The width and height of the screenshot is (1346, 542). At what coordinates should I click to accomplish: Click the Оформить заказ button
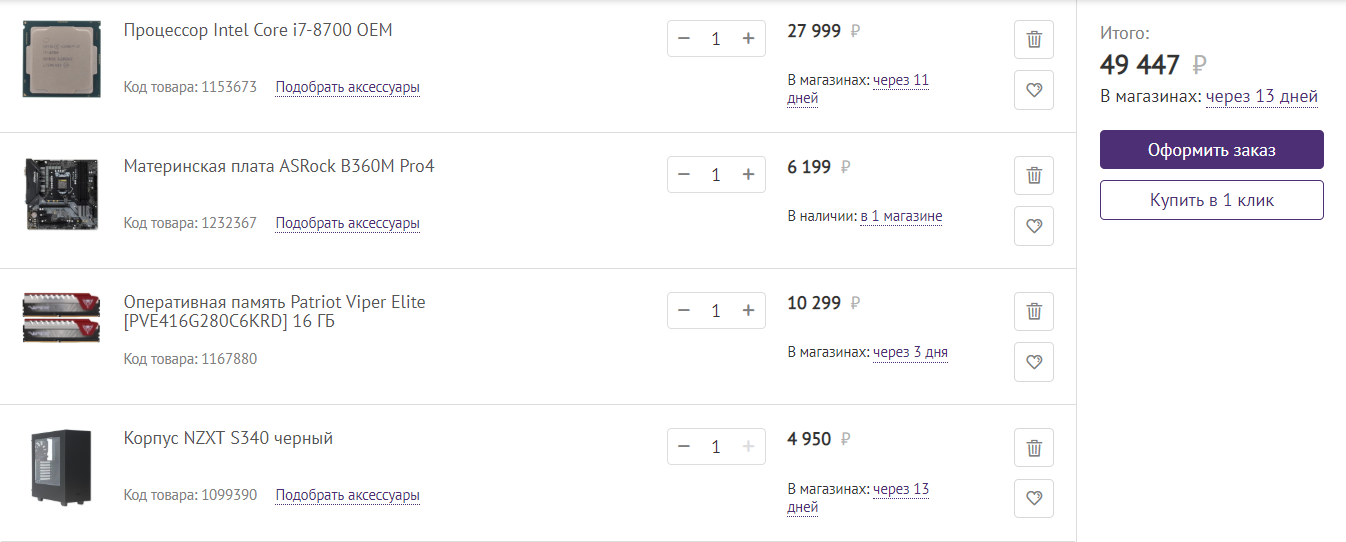tap(1211, 150)
